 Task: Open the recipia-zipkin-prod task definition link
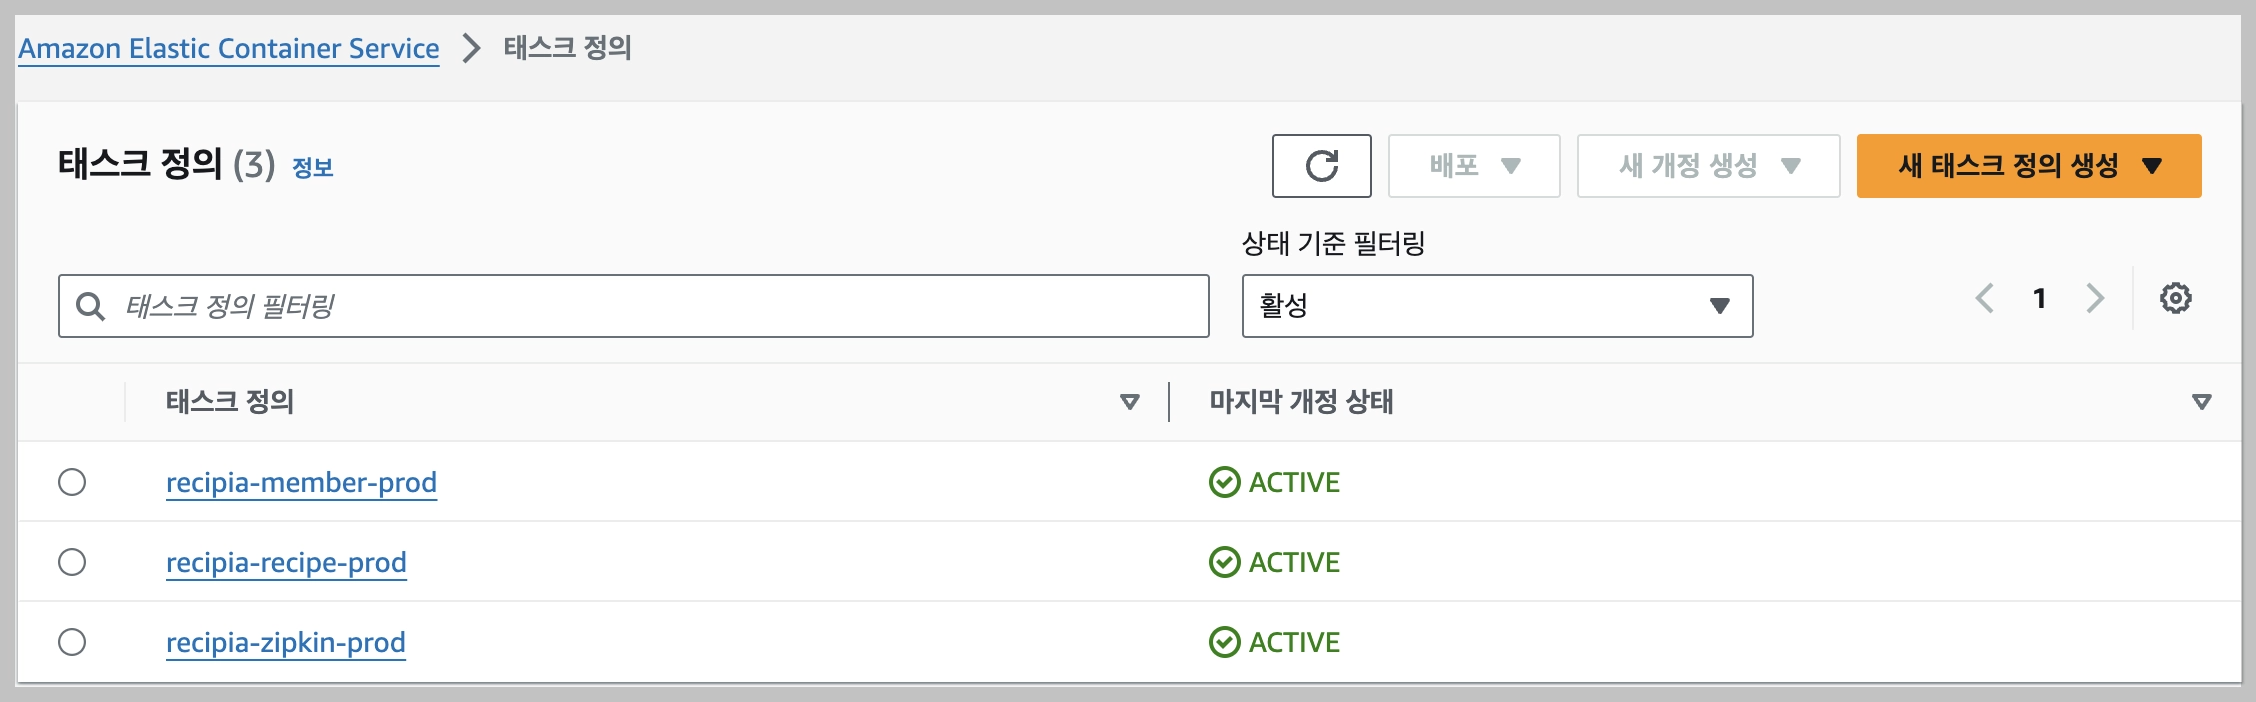286,641
